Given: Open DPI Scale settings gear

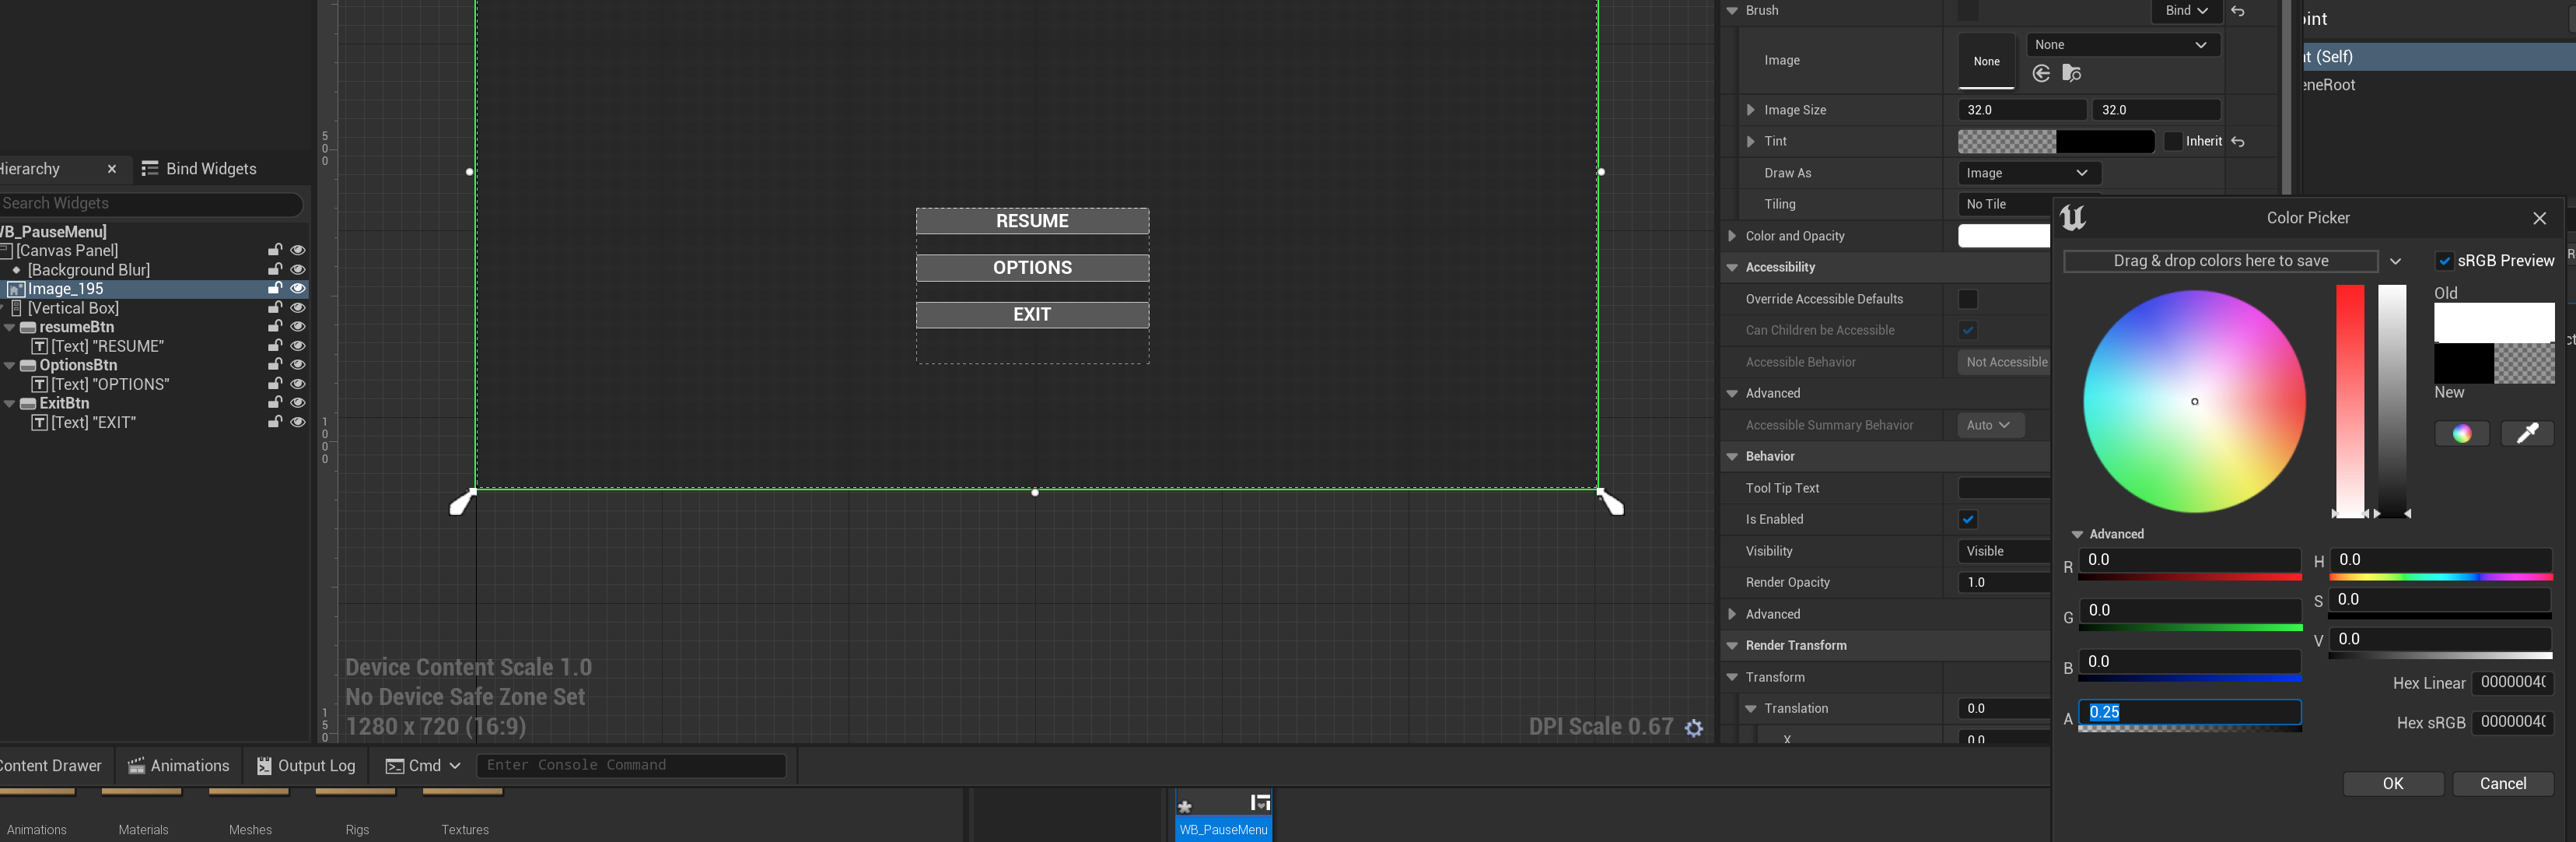Looking at the screenshot, I should click(1693, 728).
